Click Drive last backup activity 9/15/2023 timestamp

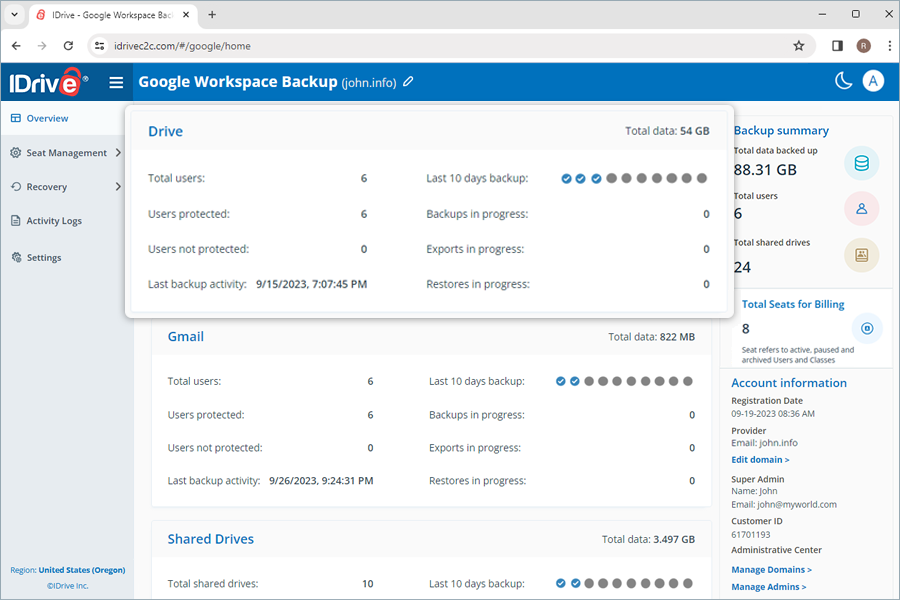pyautogui.click(x=311, y=284)
